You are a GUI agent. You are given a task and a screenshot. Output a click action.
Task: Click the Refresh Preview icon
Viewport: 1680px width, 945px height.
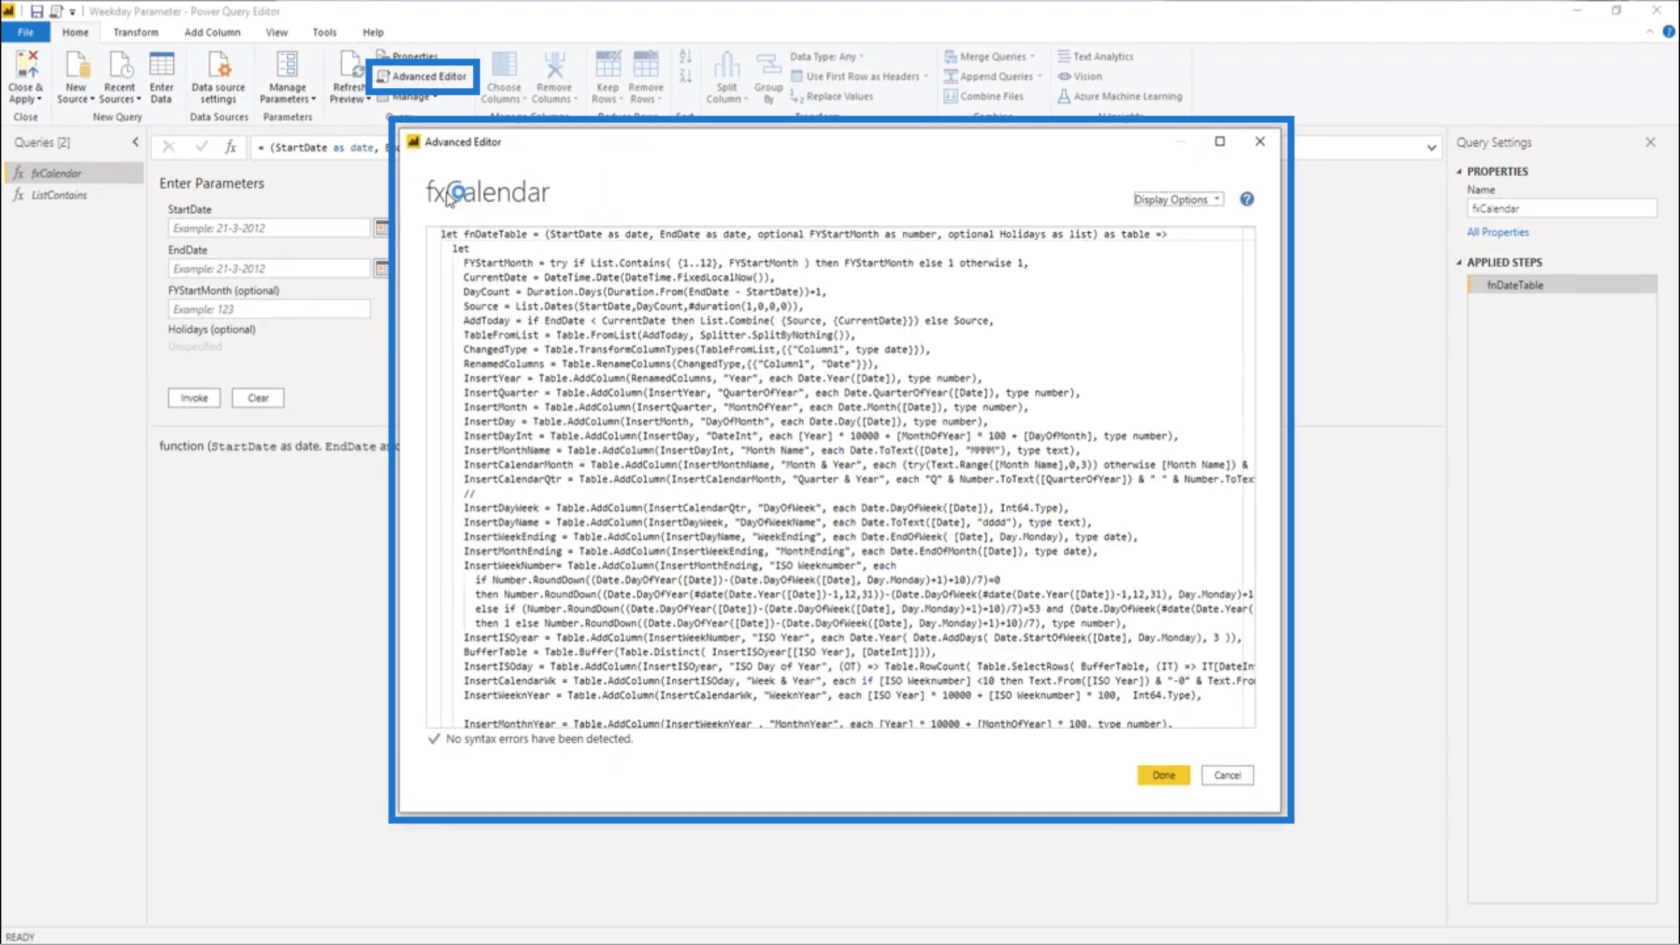coord(349,66)
